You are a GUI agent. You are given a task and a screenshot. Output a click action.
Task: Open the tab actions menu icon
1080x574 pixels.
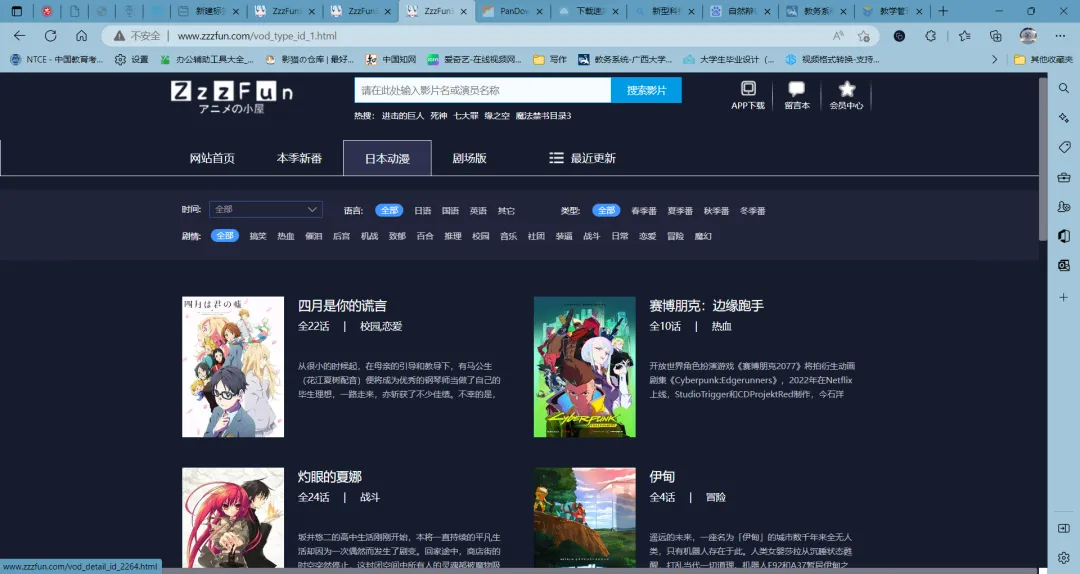(17, 11)
